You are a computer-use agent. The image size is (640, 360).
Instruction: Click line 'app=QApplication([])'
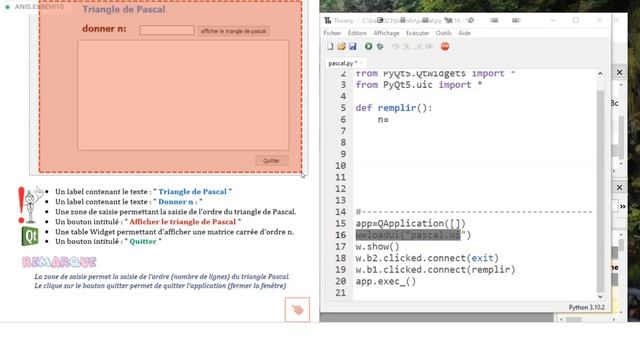pyautogui.click(x=410, y=224)
